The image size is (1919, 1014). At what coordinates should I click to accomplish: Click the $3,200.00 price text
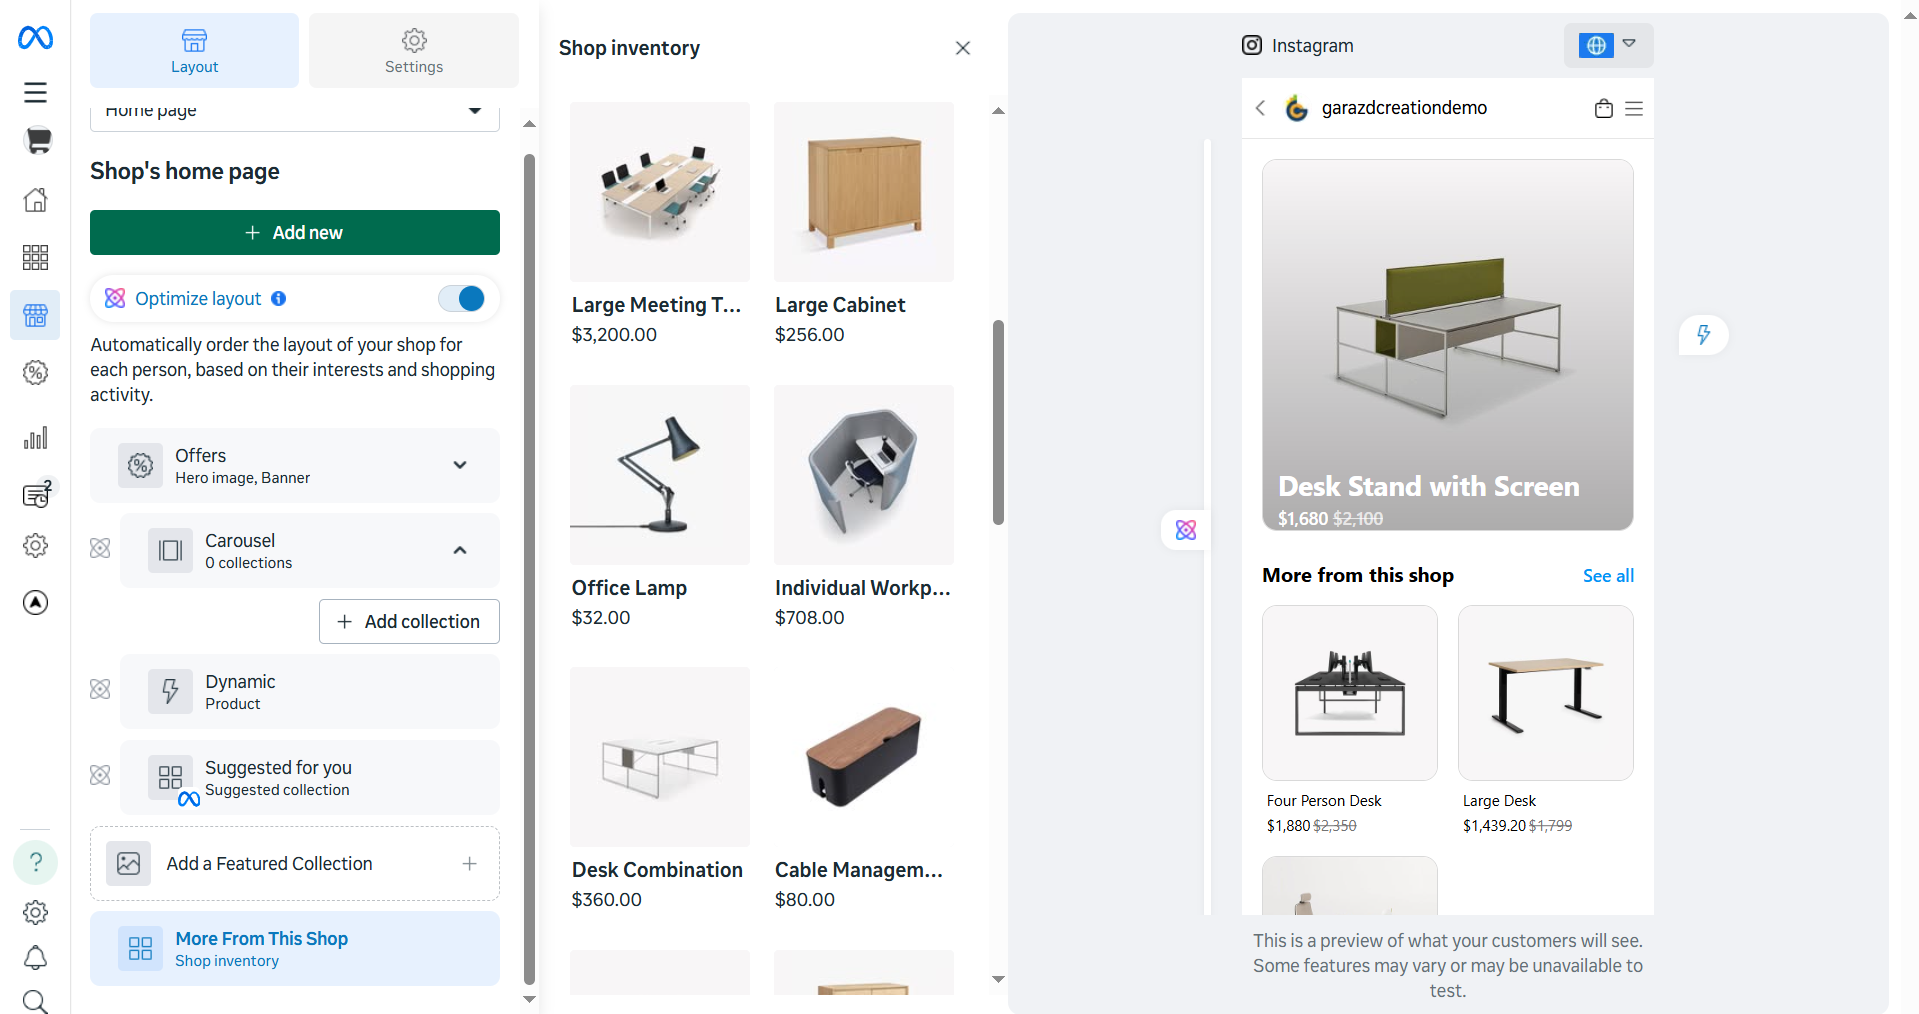click(614, 335)
